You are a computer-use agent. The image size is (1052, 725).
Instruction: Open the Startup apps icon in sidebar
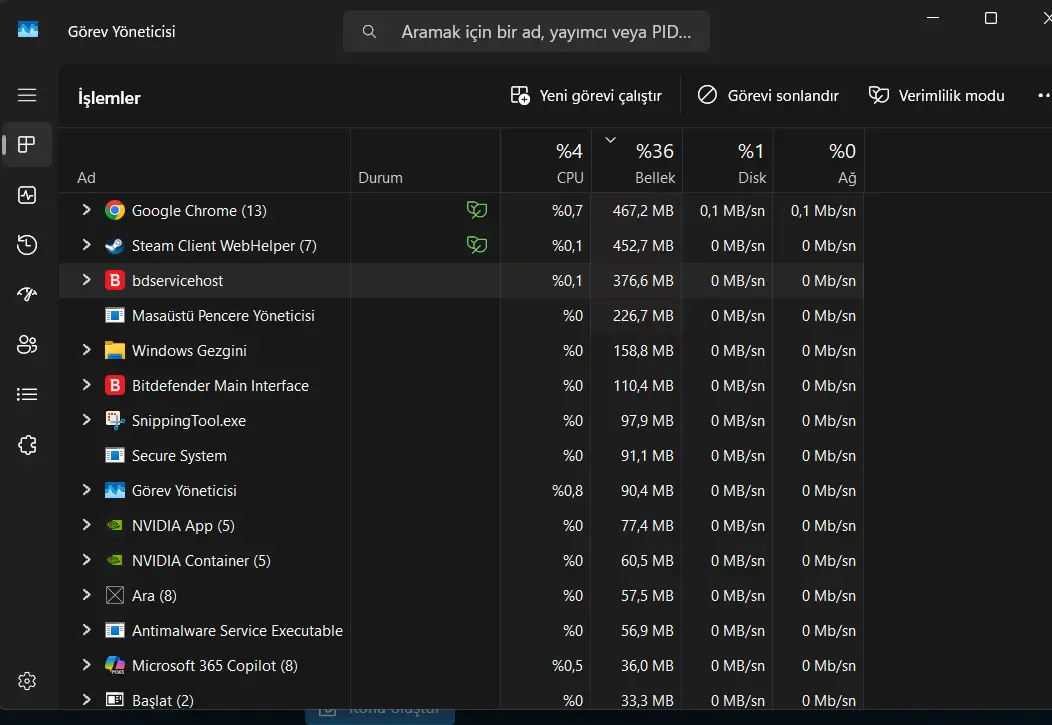click(27, 294)
